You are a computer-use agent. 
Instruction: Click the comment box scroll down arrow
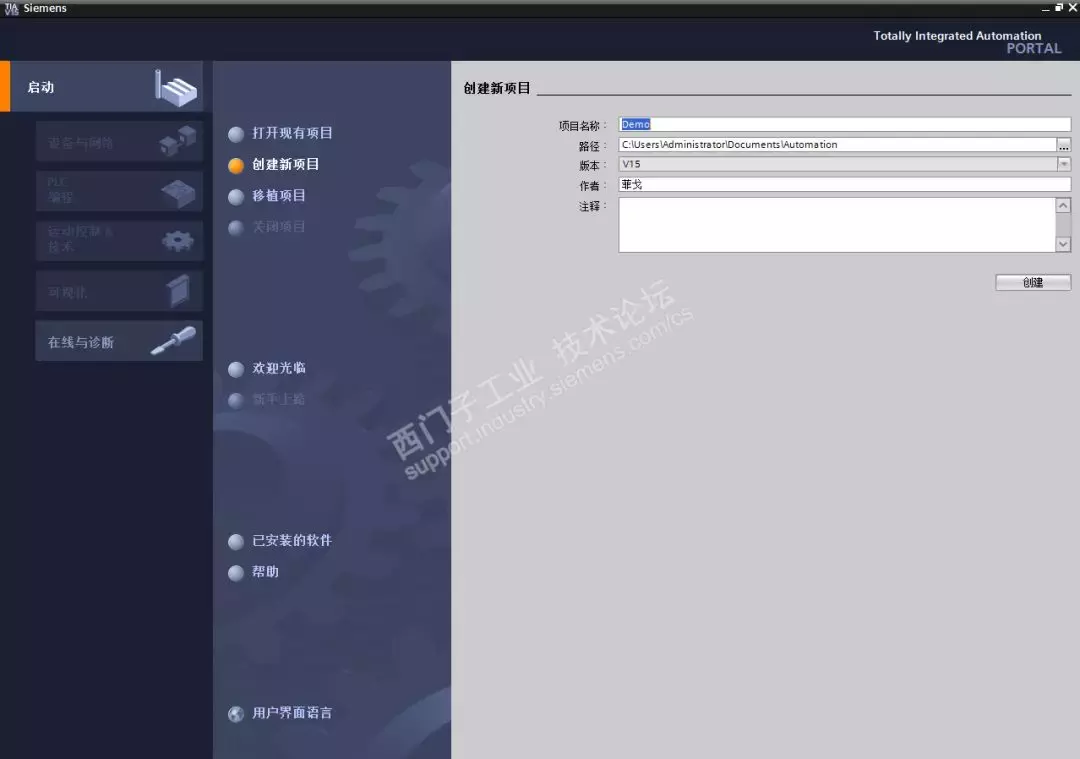1063,244
